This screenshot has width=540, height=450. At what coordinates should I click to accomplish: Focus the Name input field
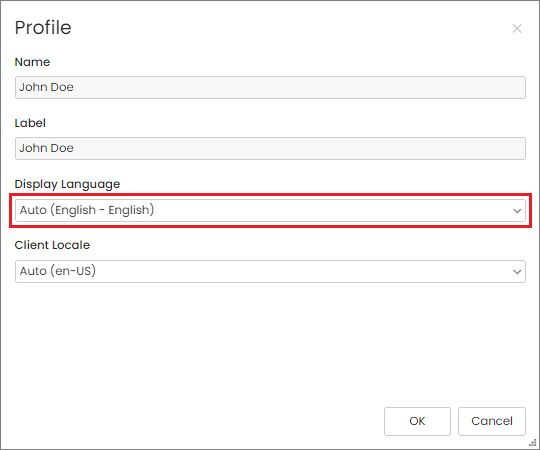tap(270, 87)
